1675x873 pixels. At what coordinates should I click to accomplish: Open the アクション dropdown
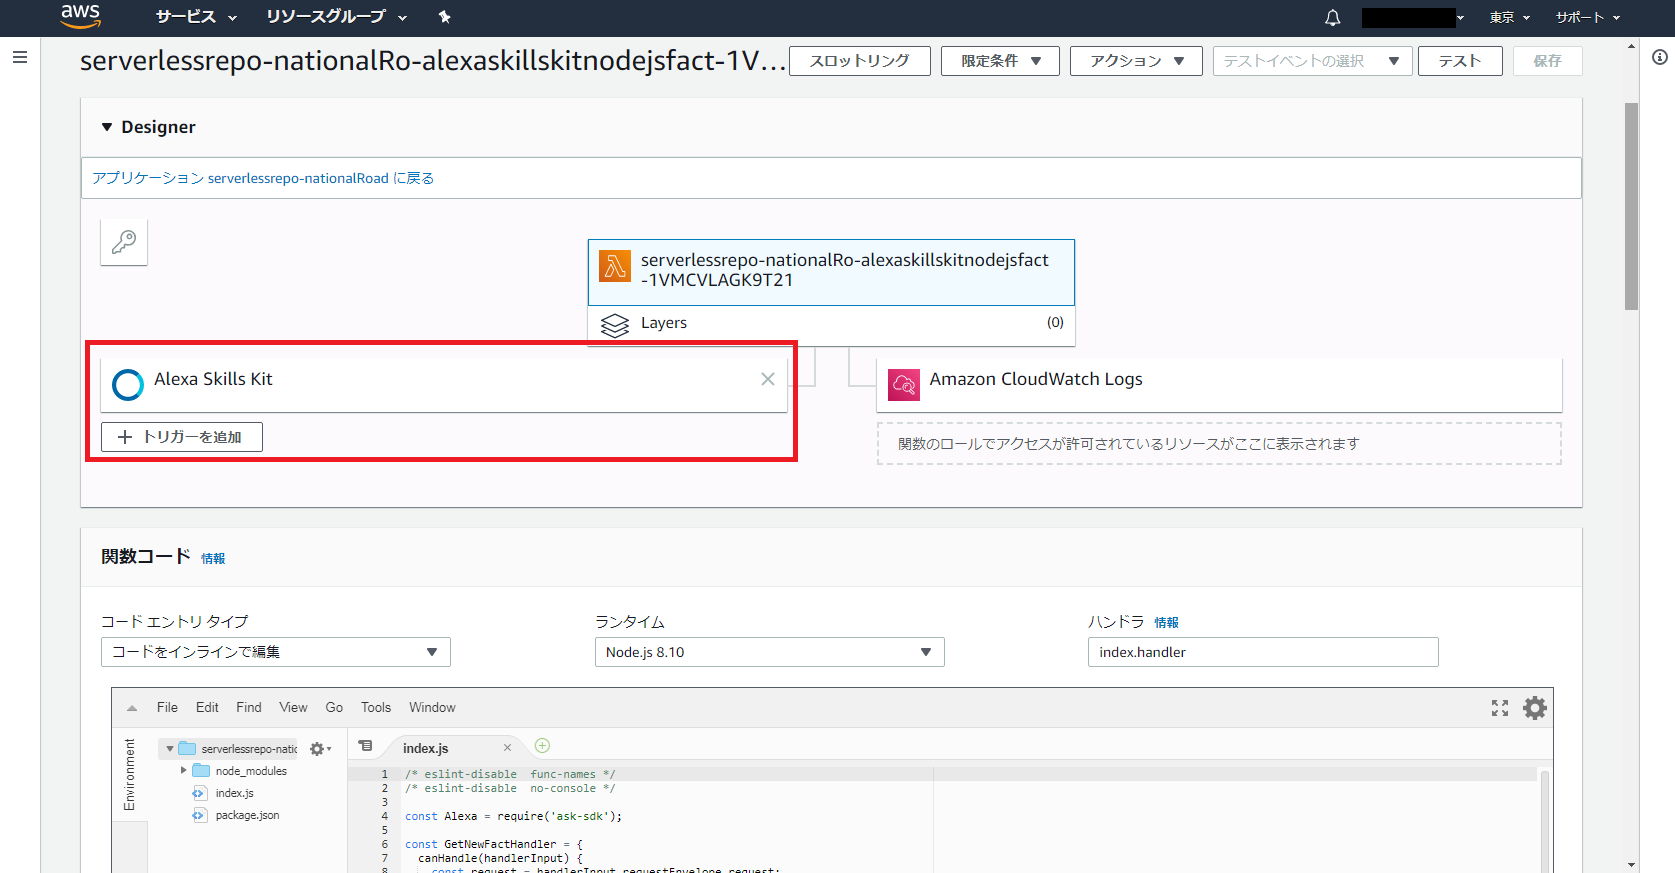point(1136,61)
